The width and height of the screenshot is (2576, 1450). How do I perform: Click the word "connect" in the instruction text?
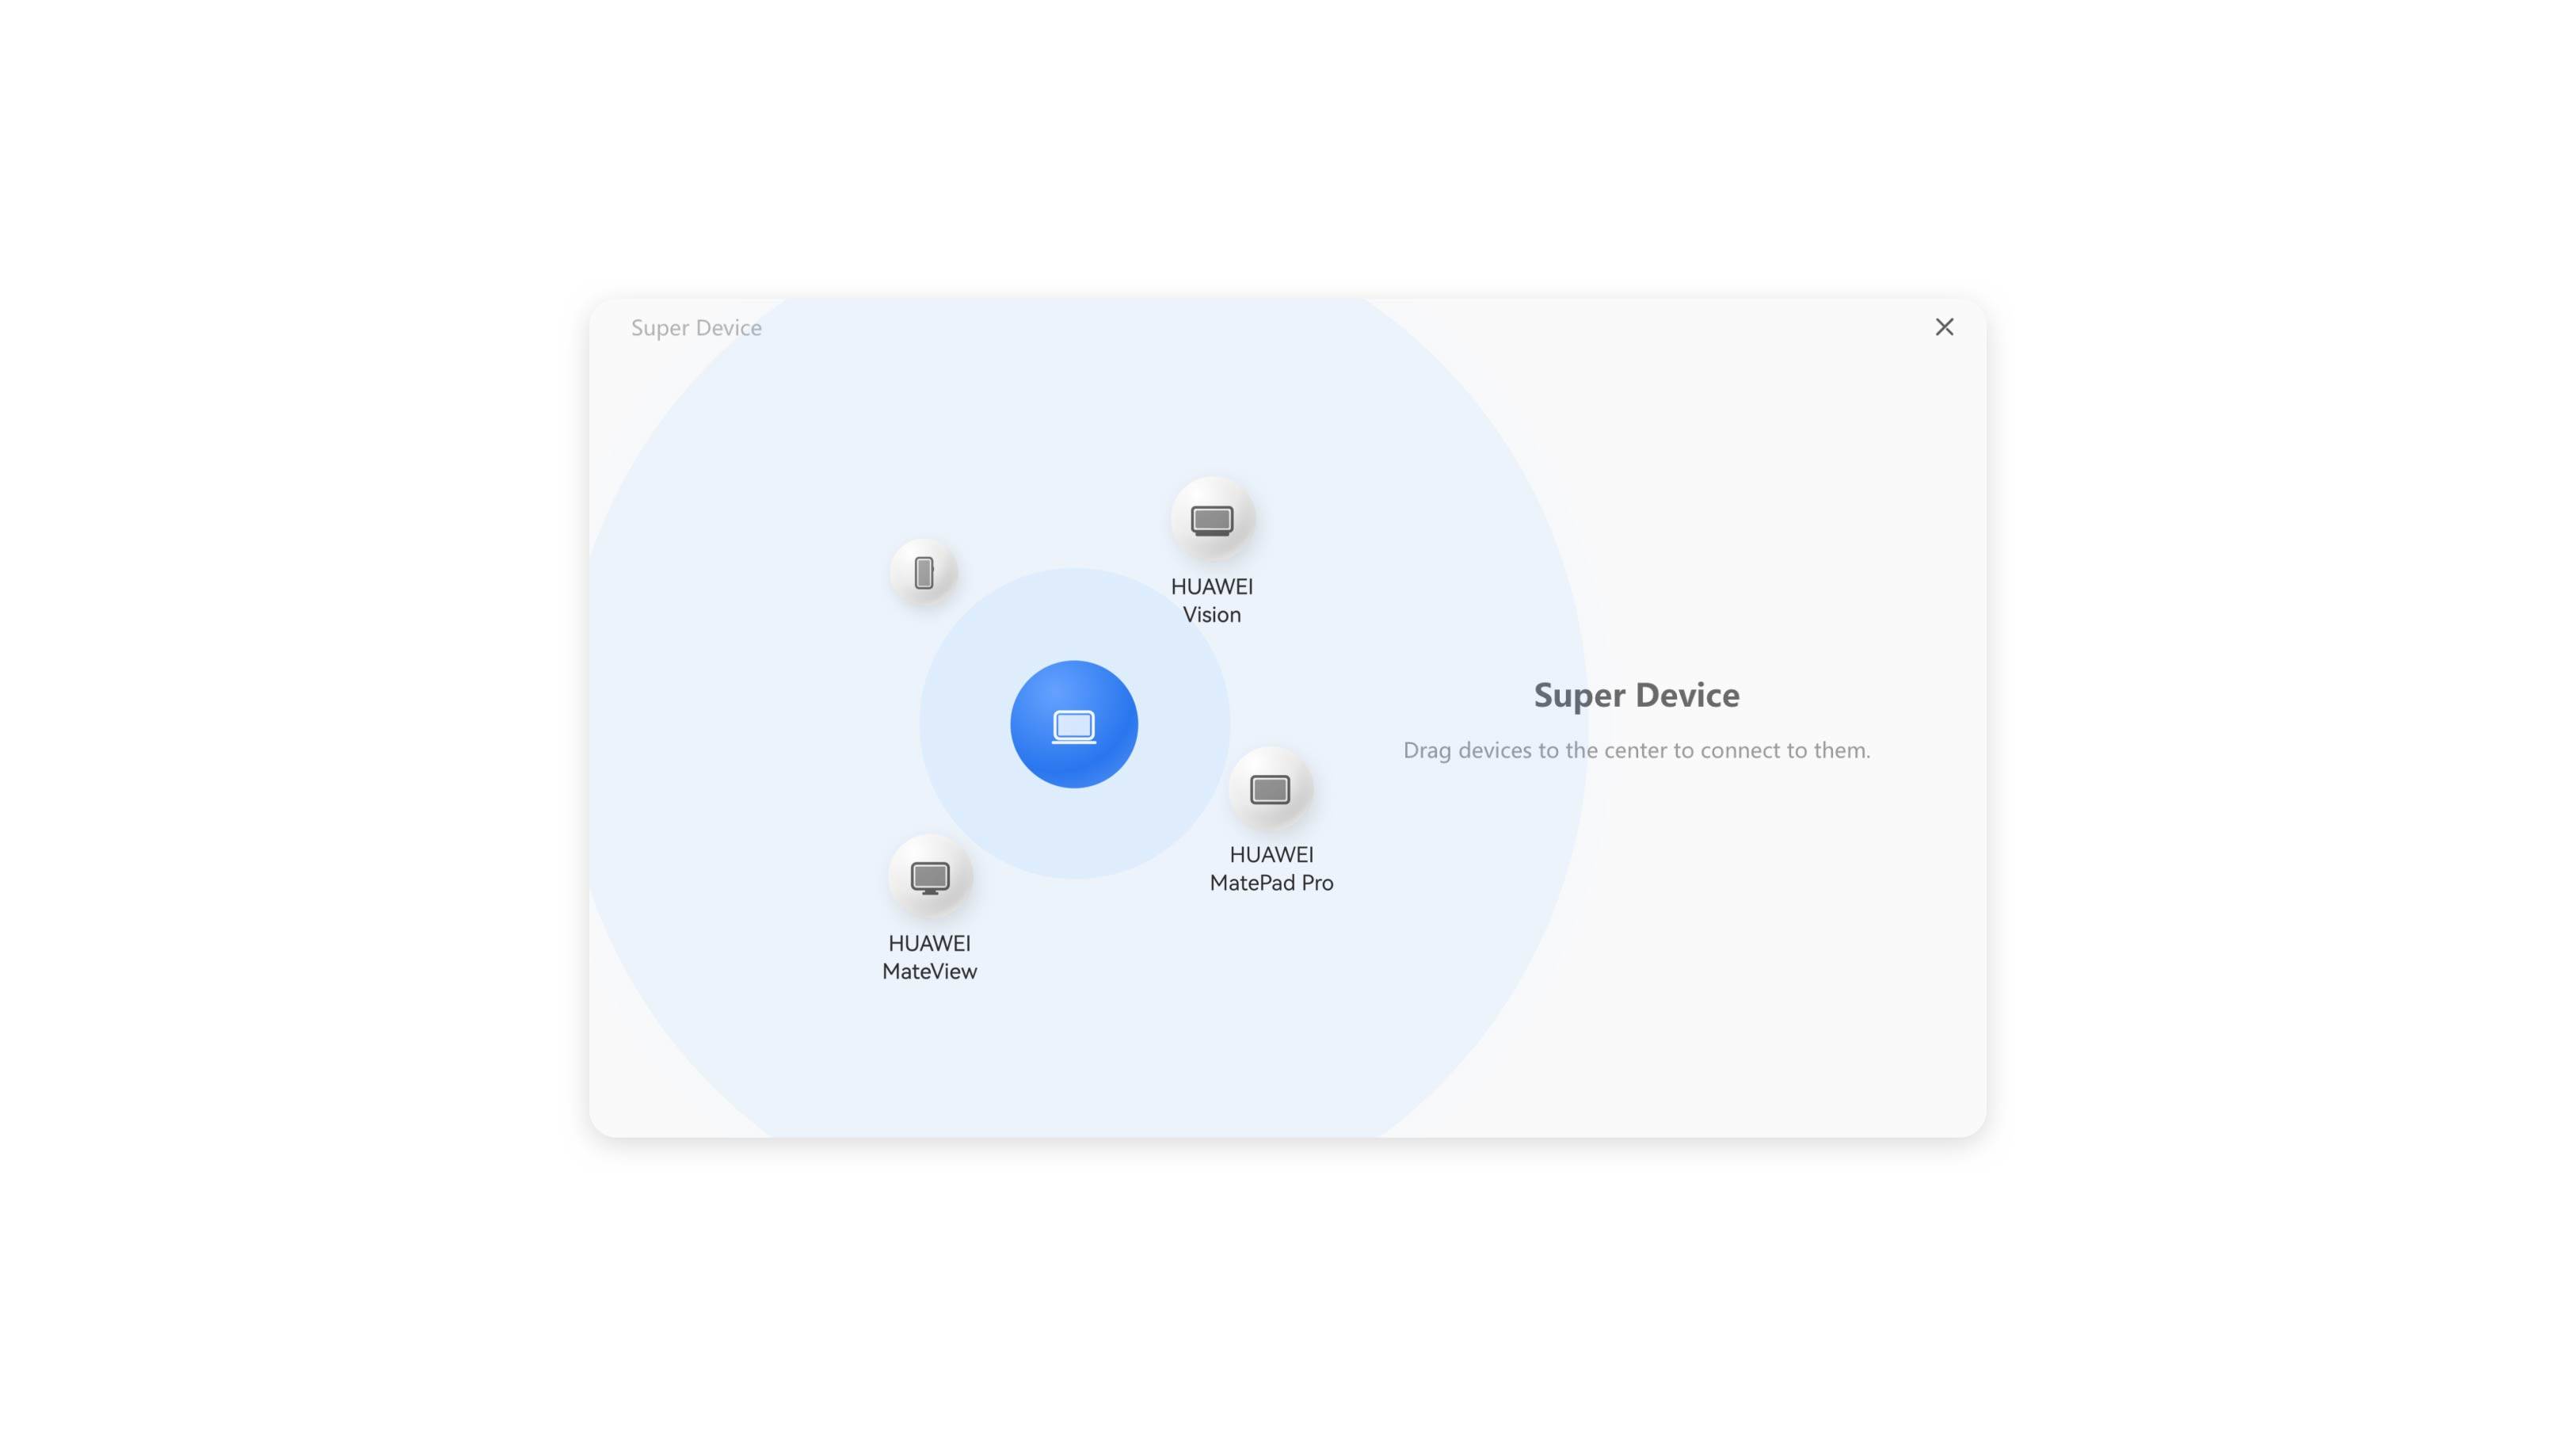coord(1741,750)
